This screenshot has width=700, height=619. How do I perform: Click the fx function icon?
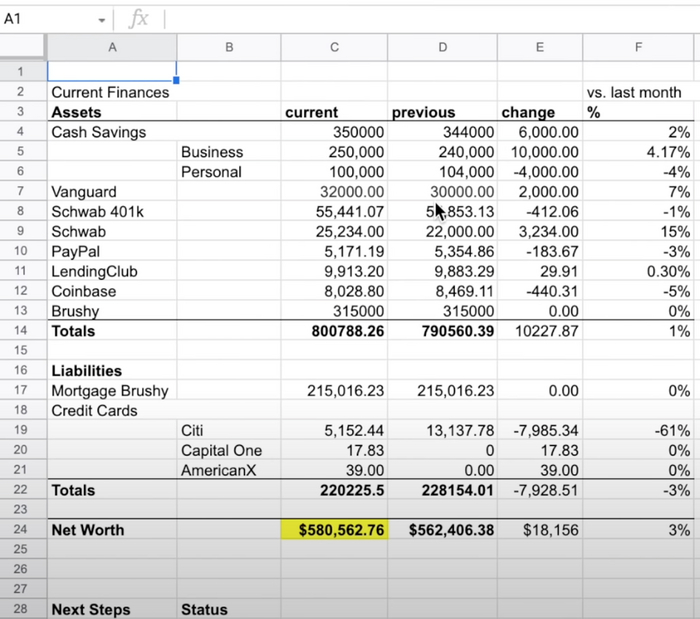tap(139, 19)
